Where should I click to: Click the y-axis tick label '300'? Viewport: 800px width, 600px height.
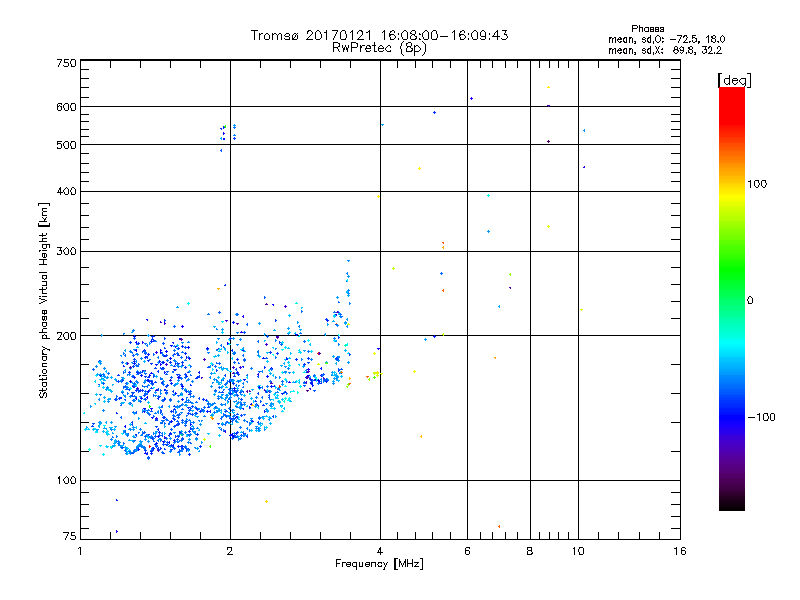click(x=66, y=252)
